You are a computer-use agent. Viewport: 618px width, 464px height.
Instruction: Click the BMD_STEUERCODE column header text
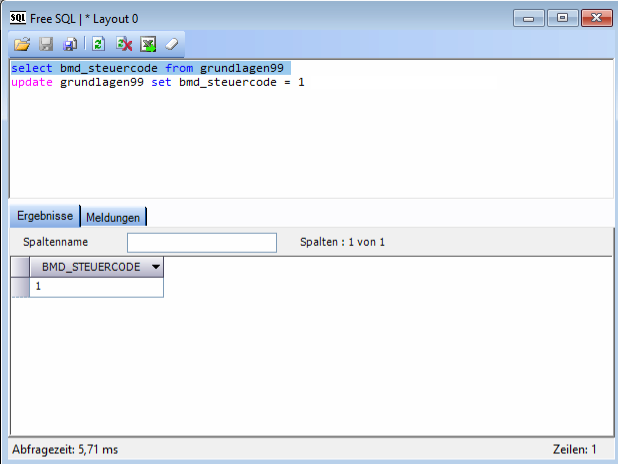pos(88,267)
